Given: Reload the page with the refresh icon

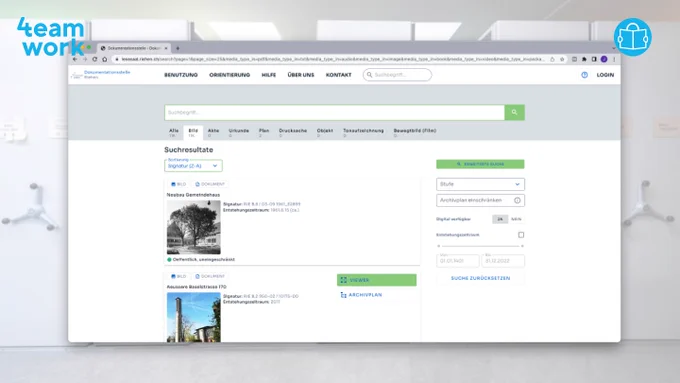Looking at the screenshot, I should [95, 59].
